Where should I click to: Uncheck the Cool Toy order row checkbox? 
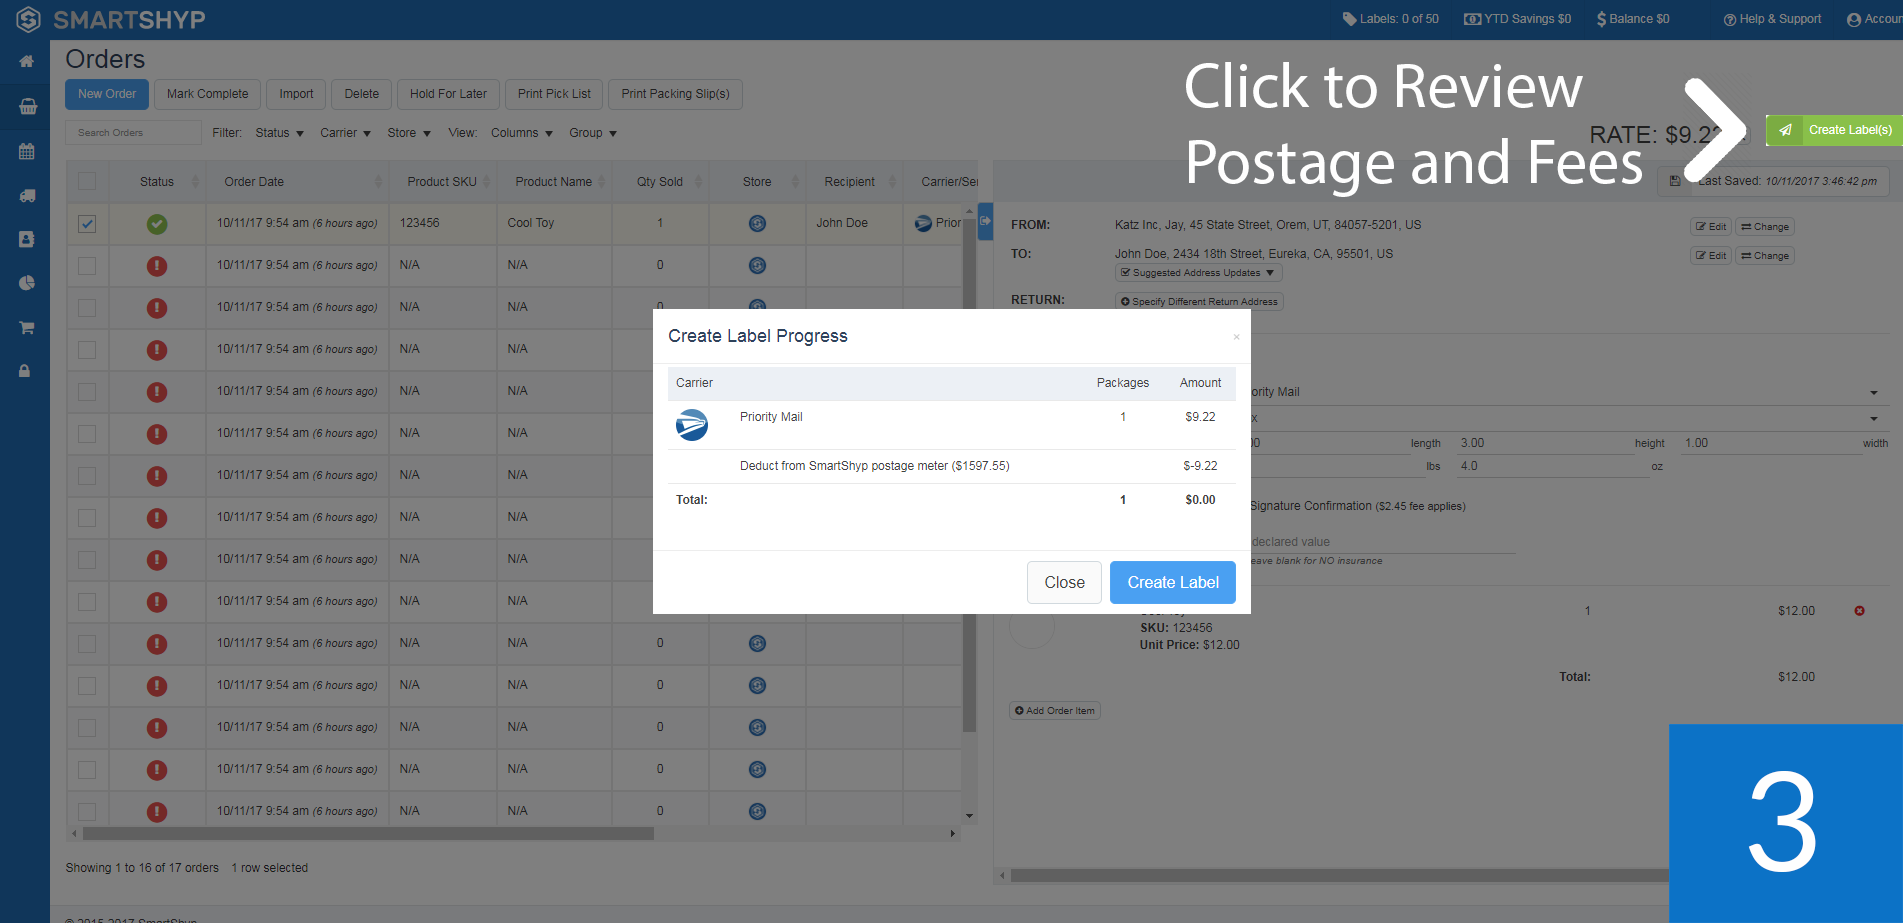pyautogui.click(x=87, y=224)
